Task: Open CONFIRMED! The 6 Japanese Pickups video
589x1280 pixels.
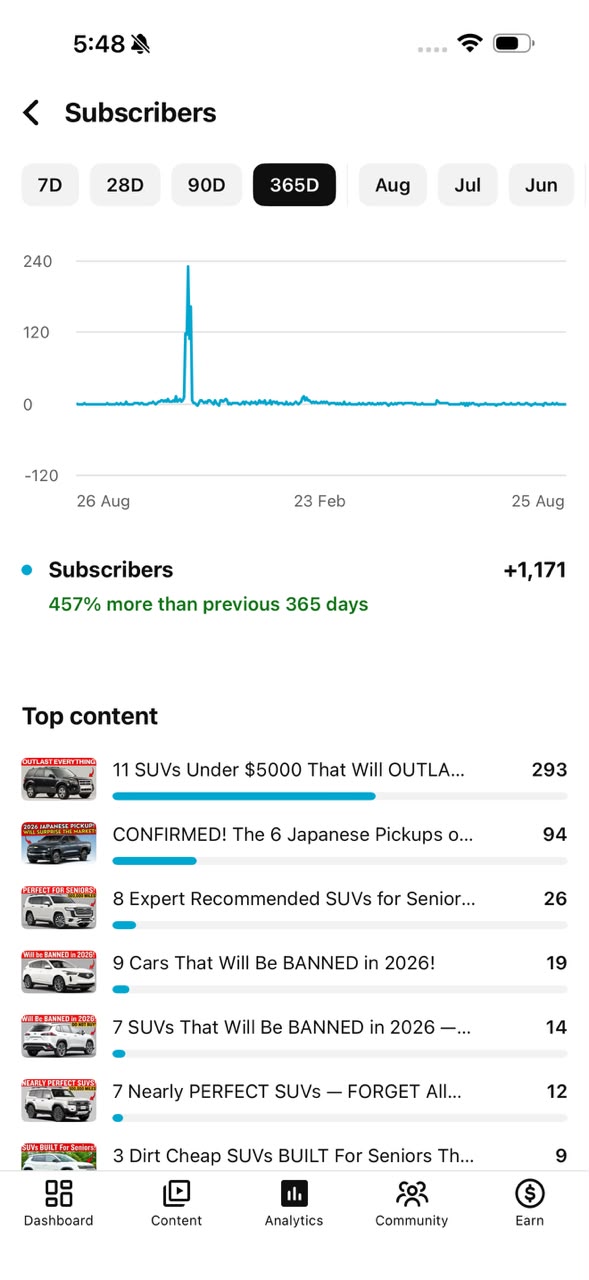Action: [293, 834]
